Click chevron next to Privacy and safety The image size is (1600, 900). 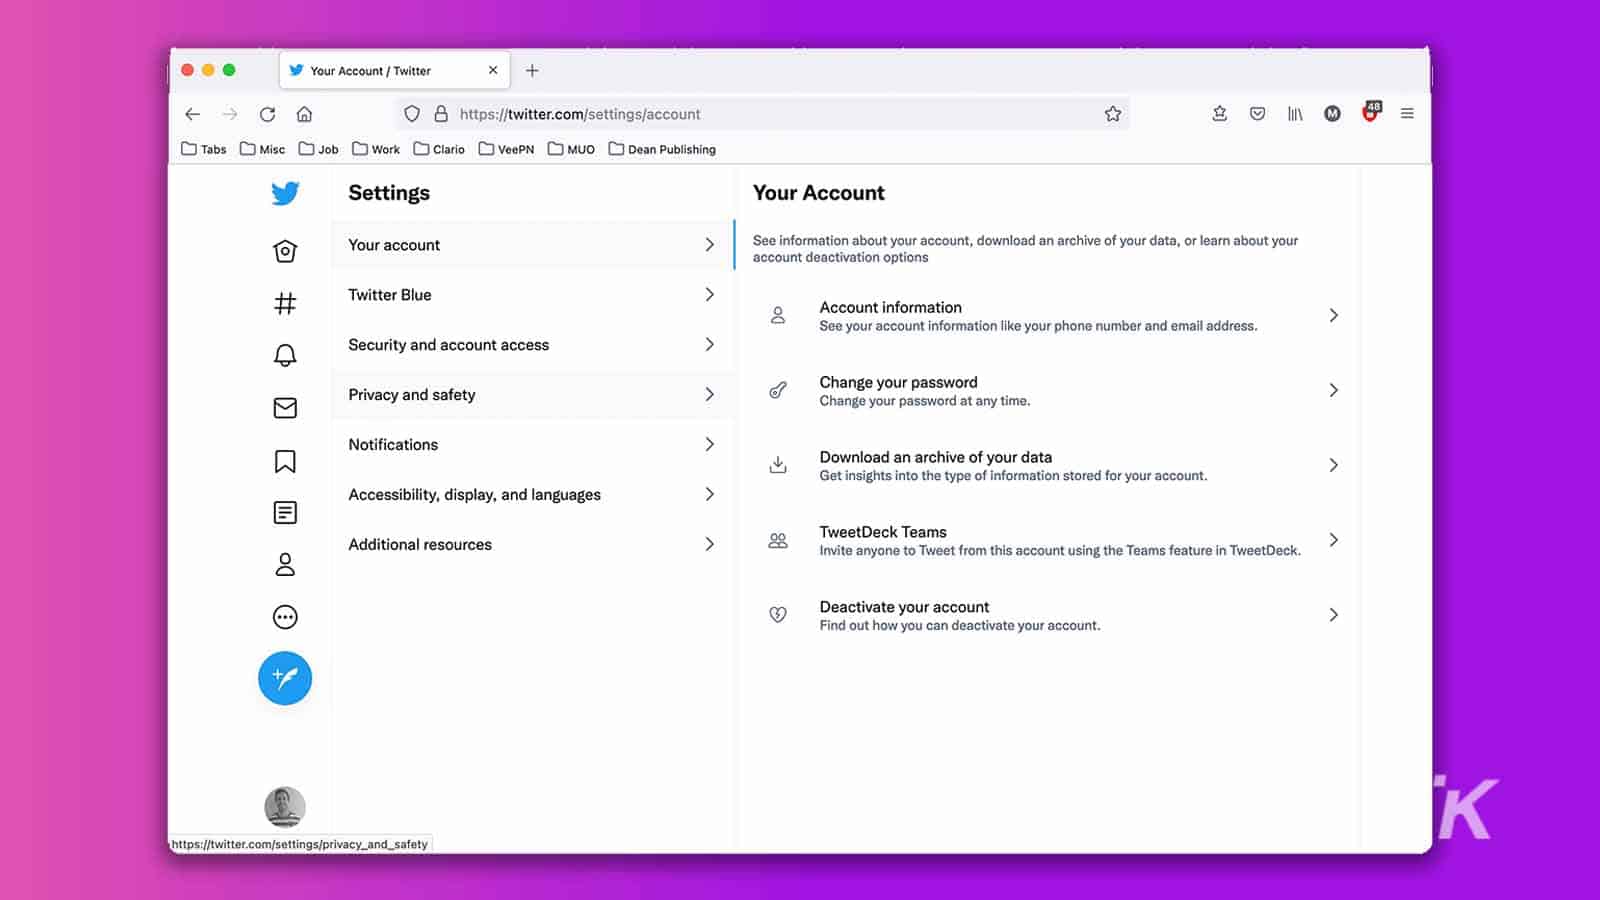pos(710,395)
